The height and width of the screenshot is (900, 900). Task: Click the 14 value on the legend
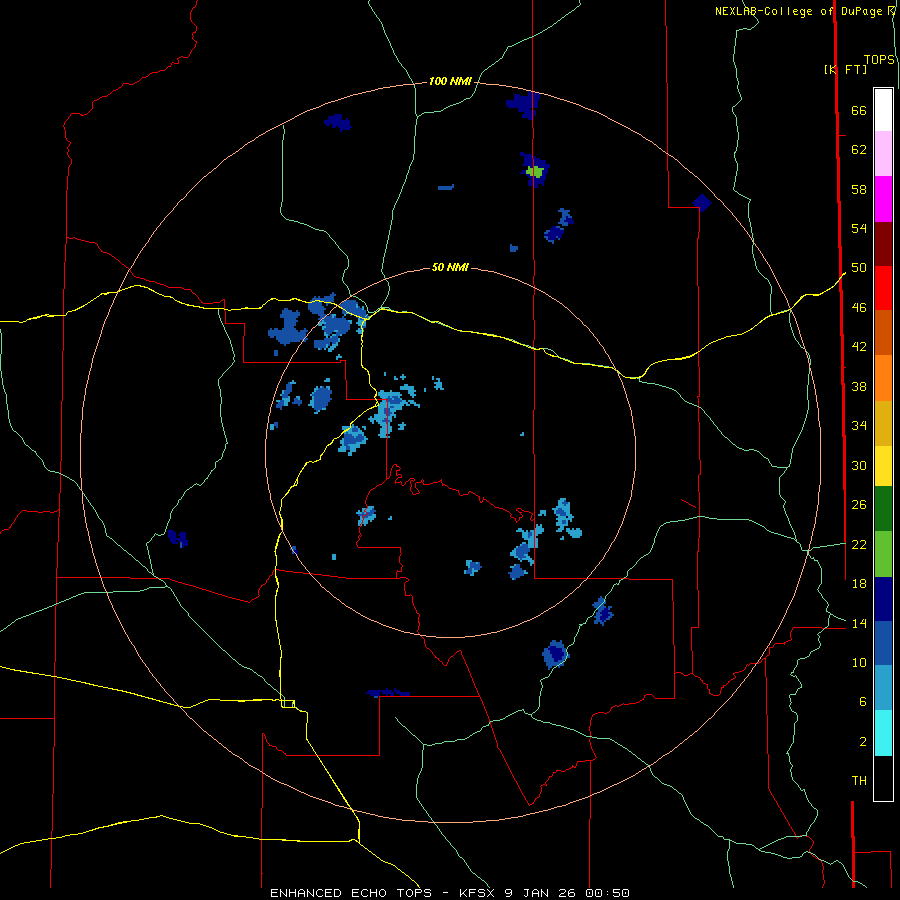coord(859,623)
